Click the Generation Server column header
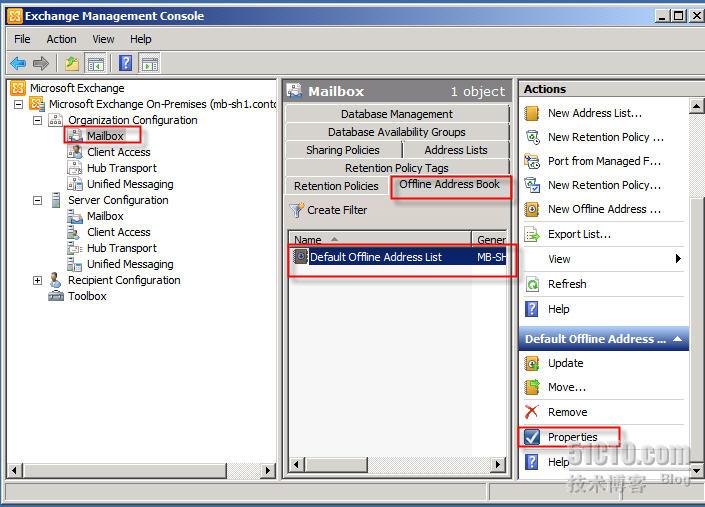705x507 pixels. 490,239
